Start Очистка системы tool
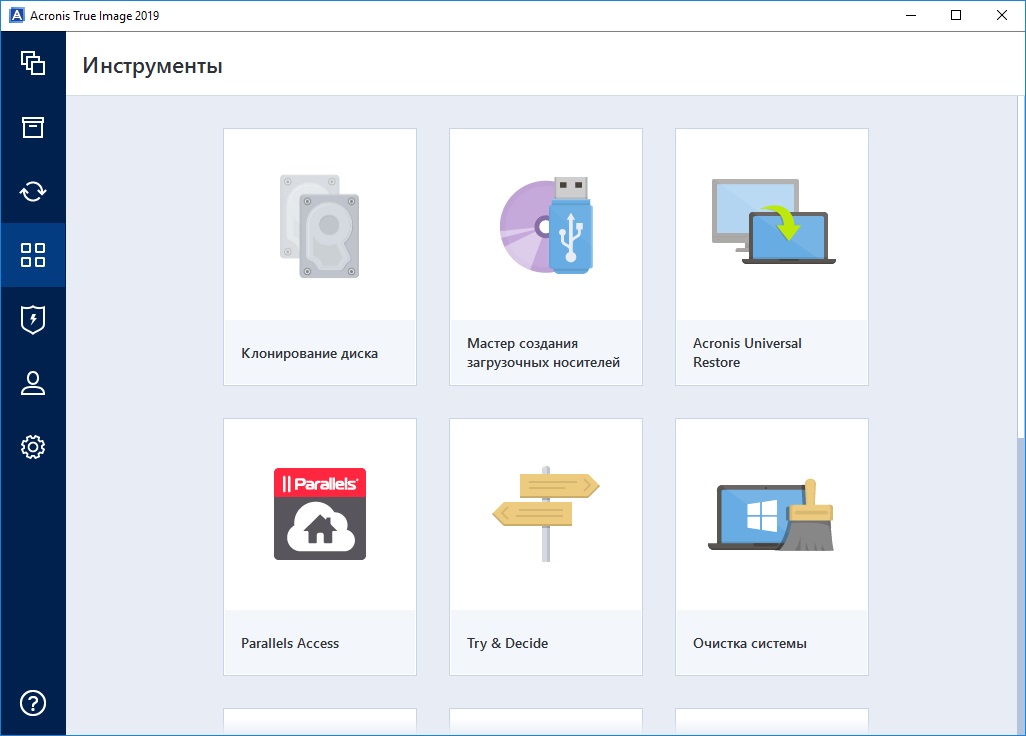The image size is (1026, 736). pos(749,643)
